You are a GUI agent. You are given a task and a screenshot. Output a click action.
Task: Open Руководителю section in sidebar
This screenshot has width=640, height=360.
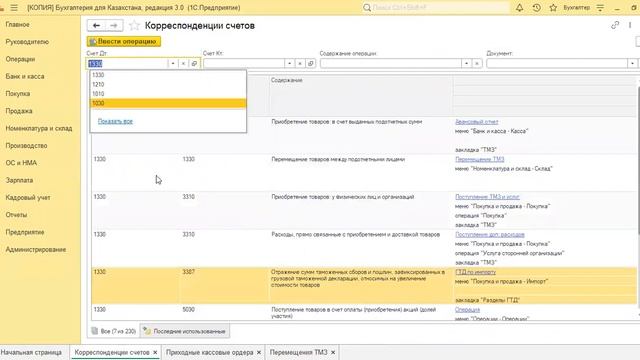click(27, 42)
